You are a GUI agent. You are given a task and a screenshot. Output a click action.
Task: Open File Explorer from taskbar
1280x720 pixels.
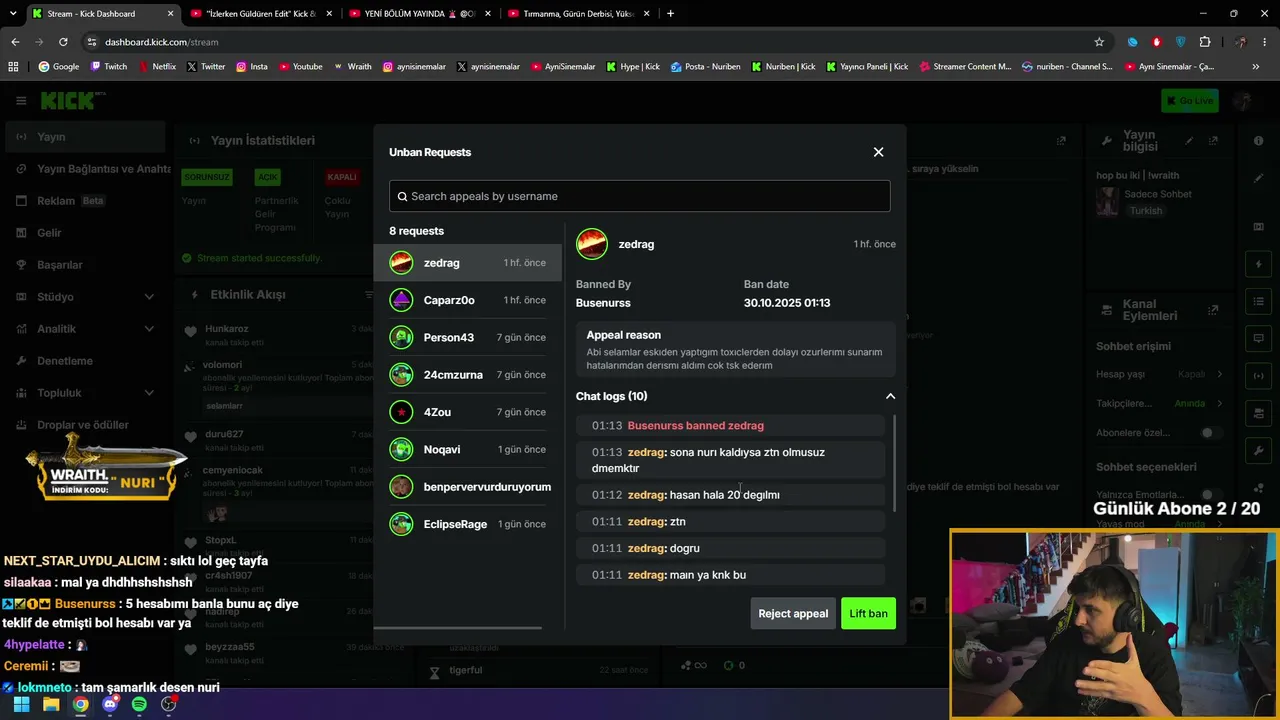point(51,704)
